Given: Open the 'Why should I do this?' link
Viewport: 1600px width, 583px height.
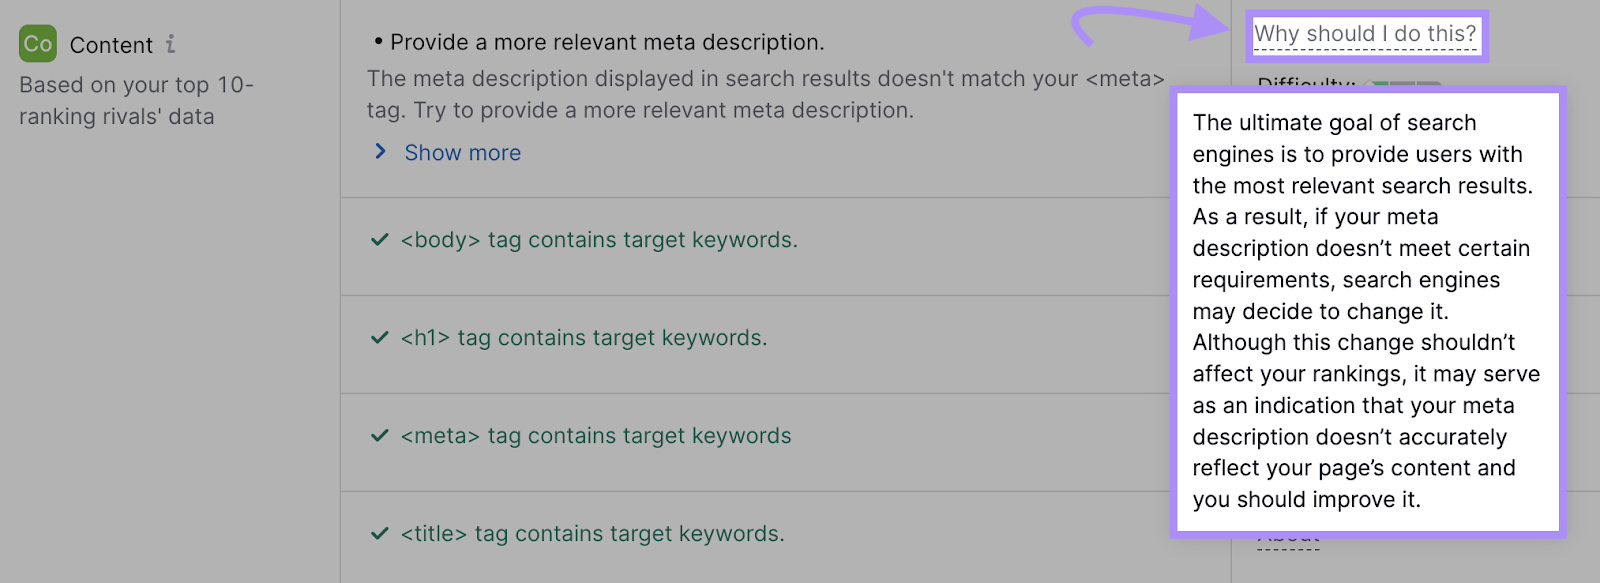Looking at the screenshot, I should point(1365,34).
